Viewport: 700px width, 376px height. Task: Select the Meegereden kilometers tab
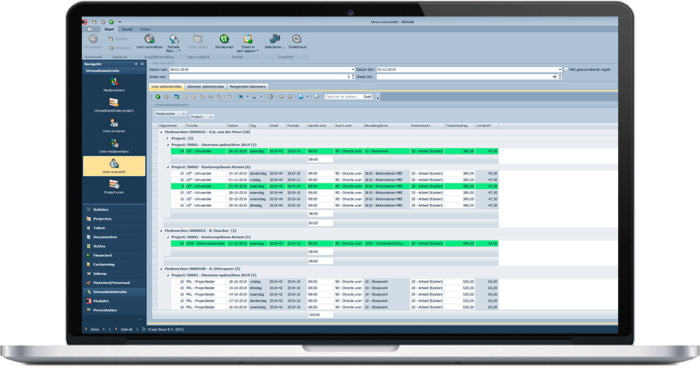(248, 87)
